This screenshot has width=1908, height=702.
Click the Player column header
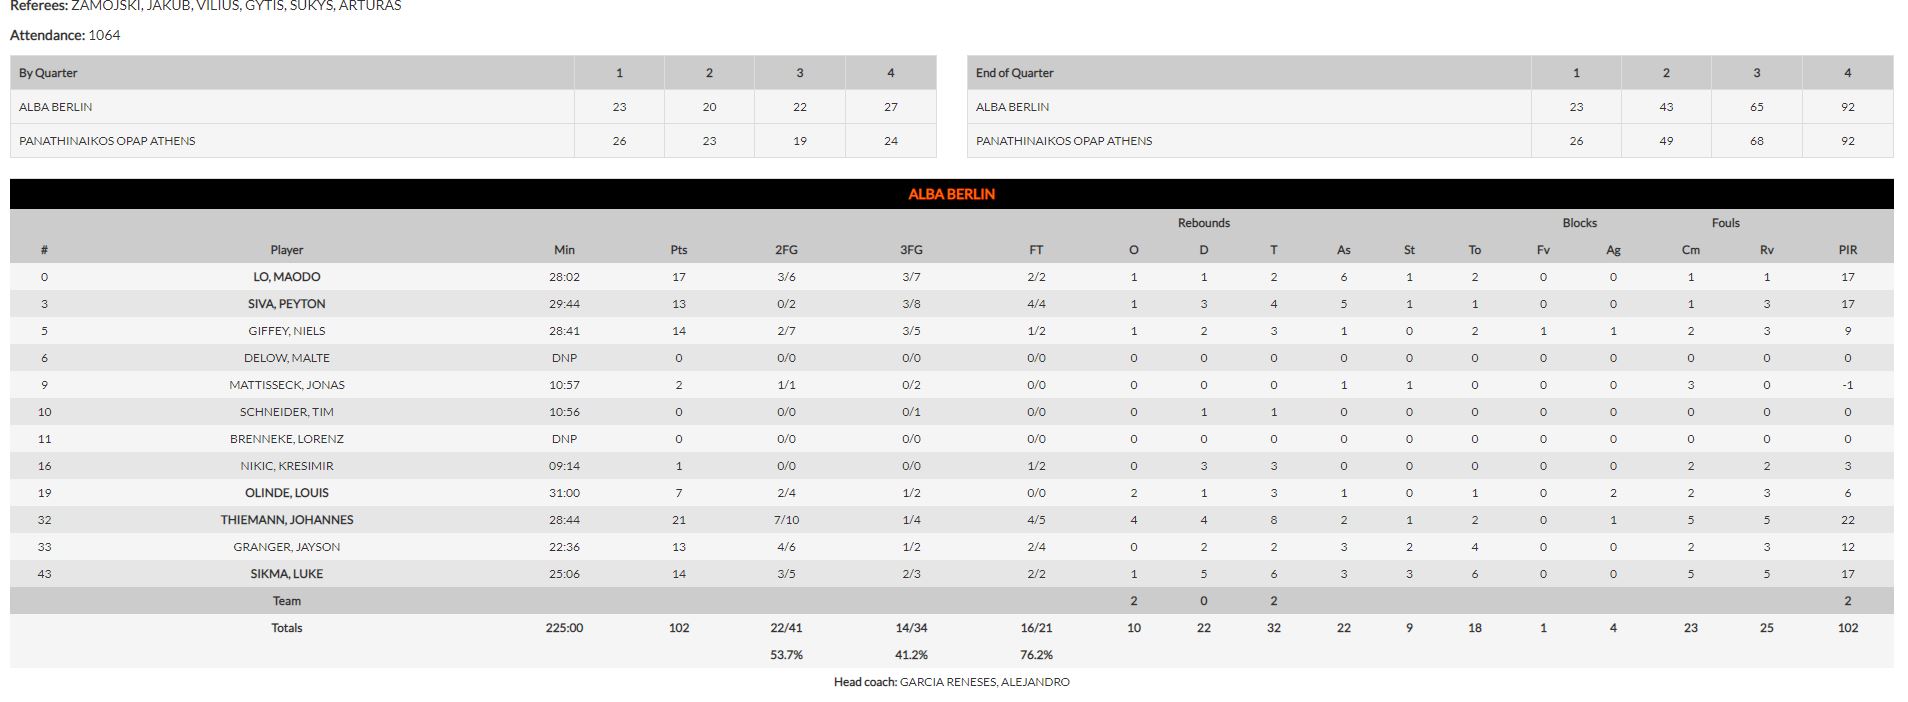click(286, 250)
